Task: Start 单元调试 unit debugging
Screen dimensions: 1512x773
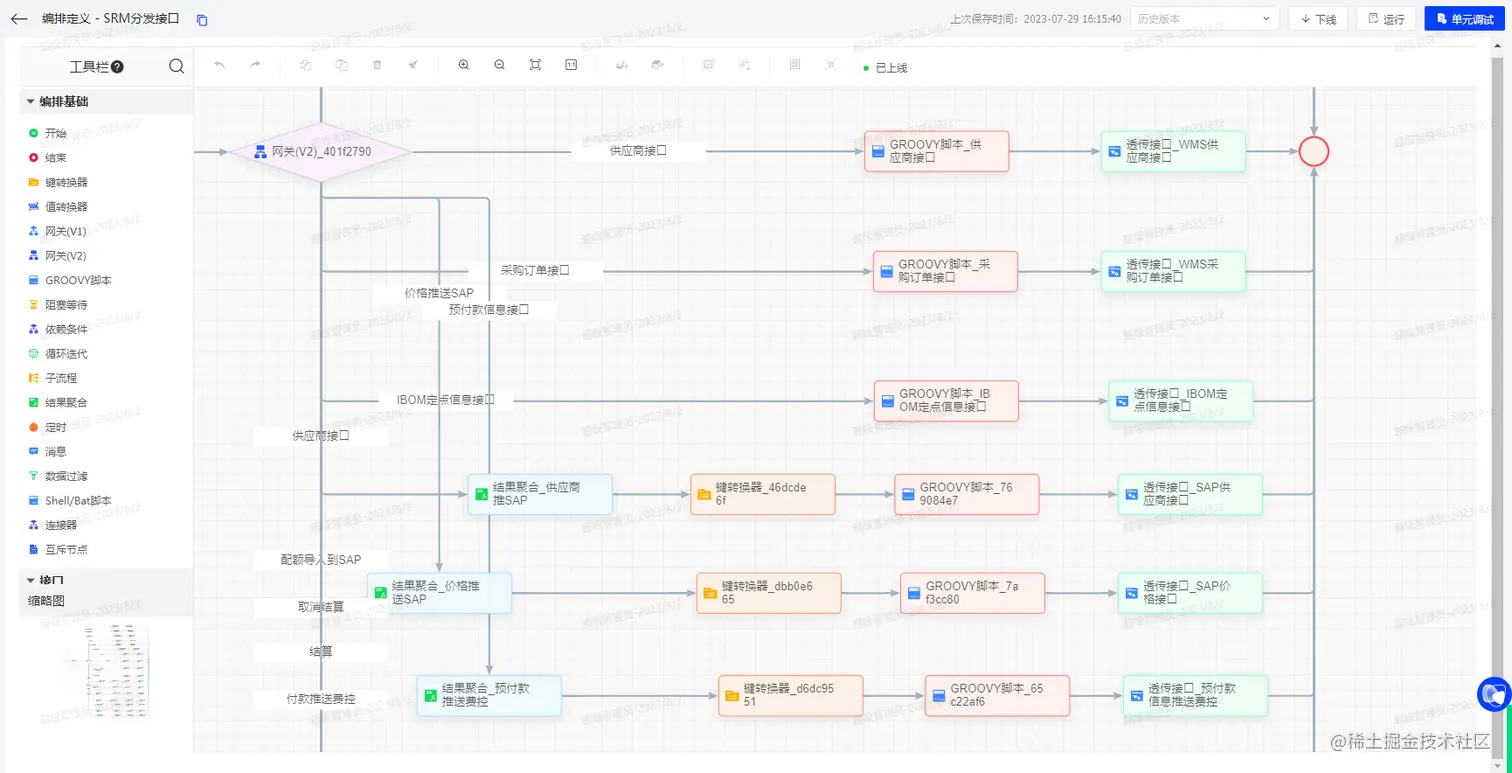Action: (1464, 19)
